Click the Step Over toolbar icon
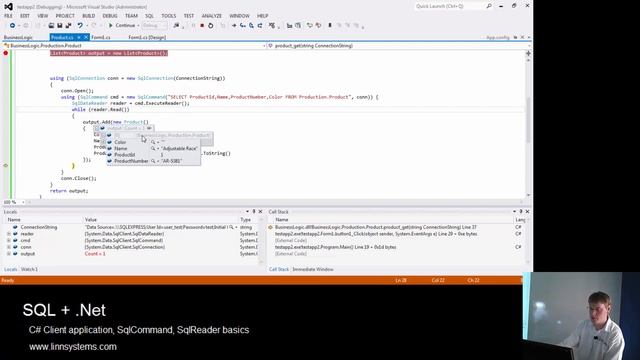Screen dimensions: 640x360 click(251, 25)
